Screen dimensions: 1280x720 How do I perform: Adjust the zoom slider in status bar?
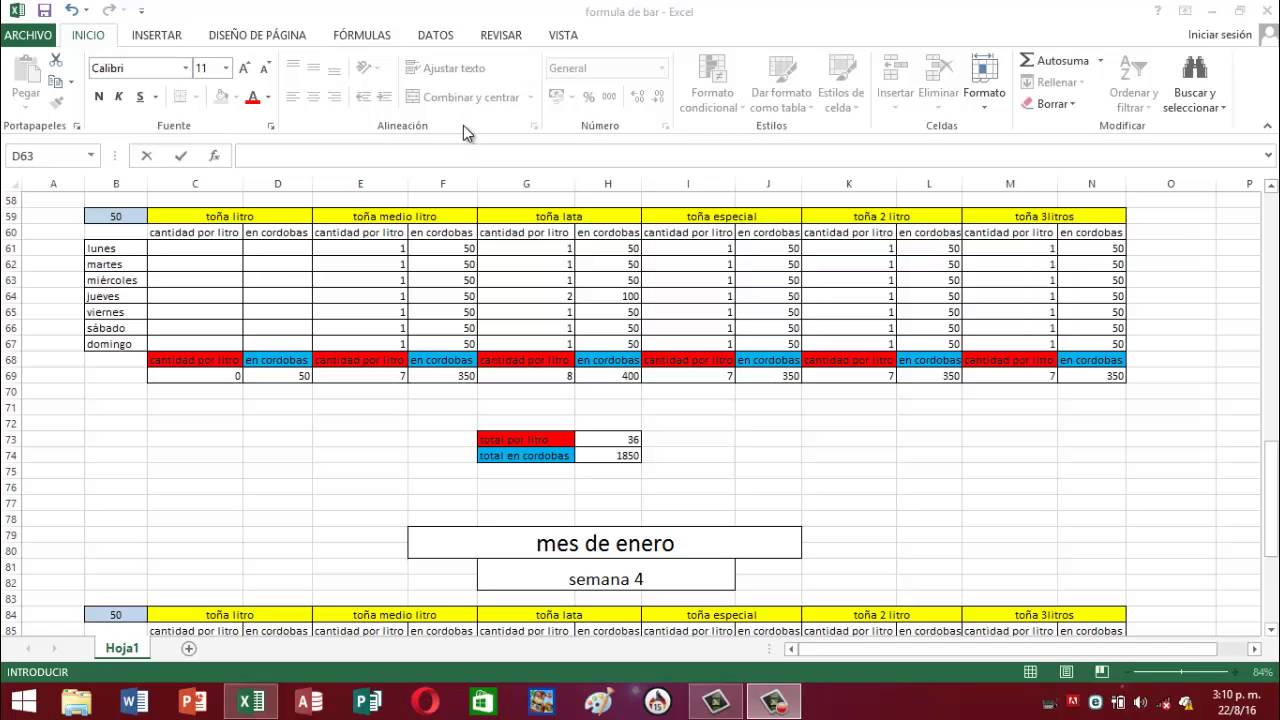(x=1182, y=672)
